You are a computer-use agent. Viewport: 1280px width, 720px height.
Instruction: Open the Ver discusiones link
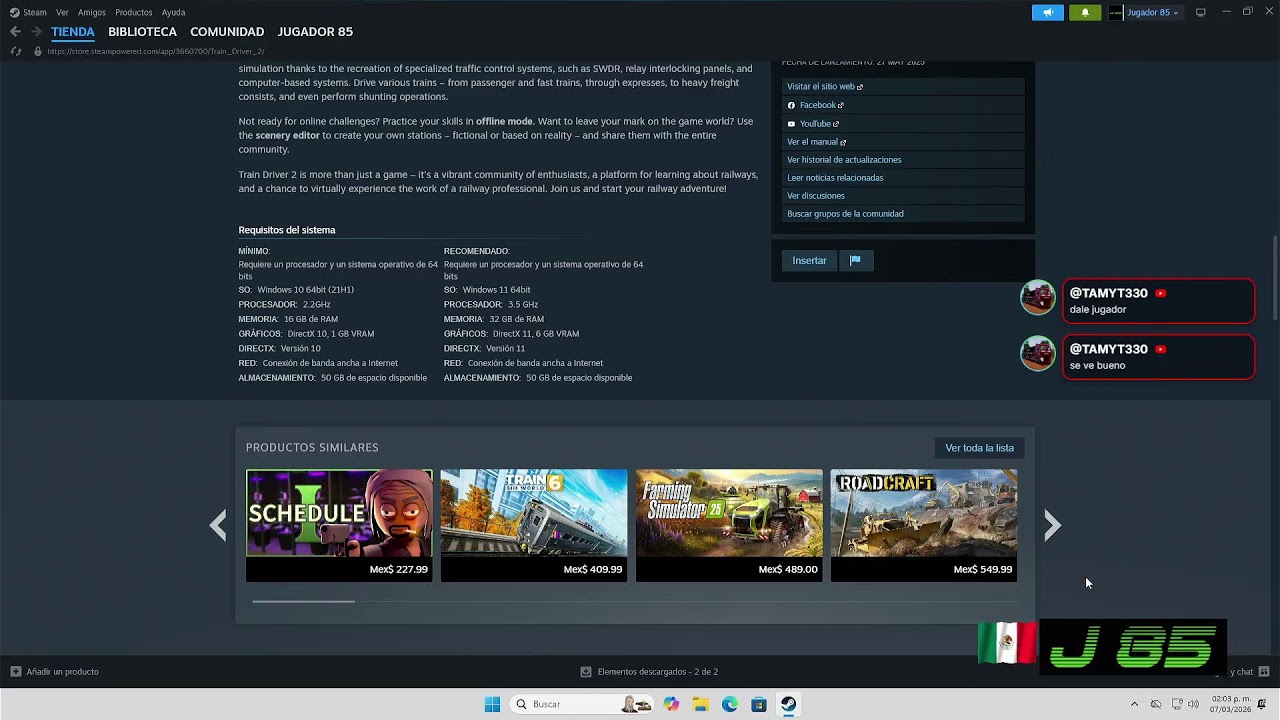(x=903, y=196)
